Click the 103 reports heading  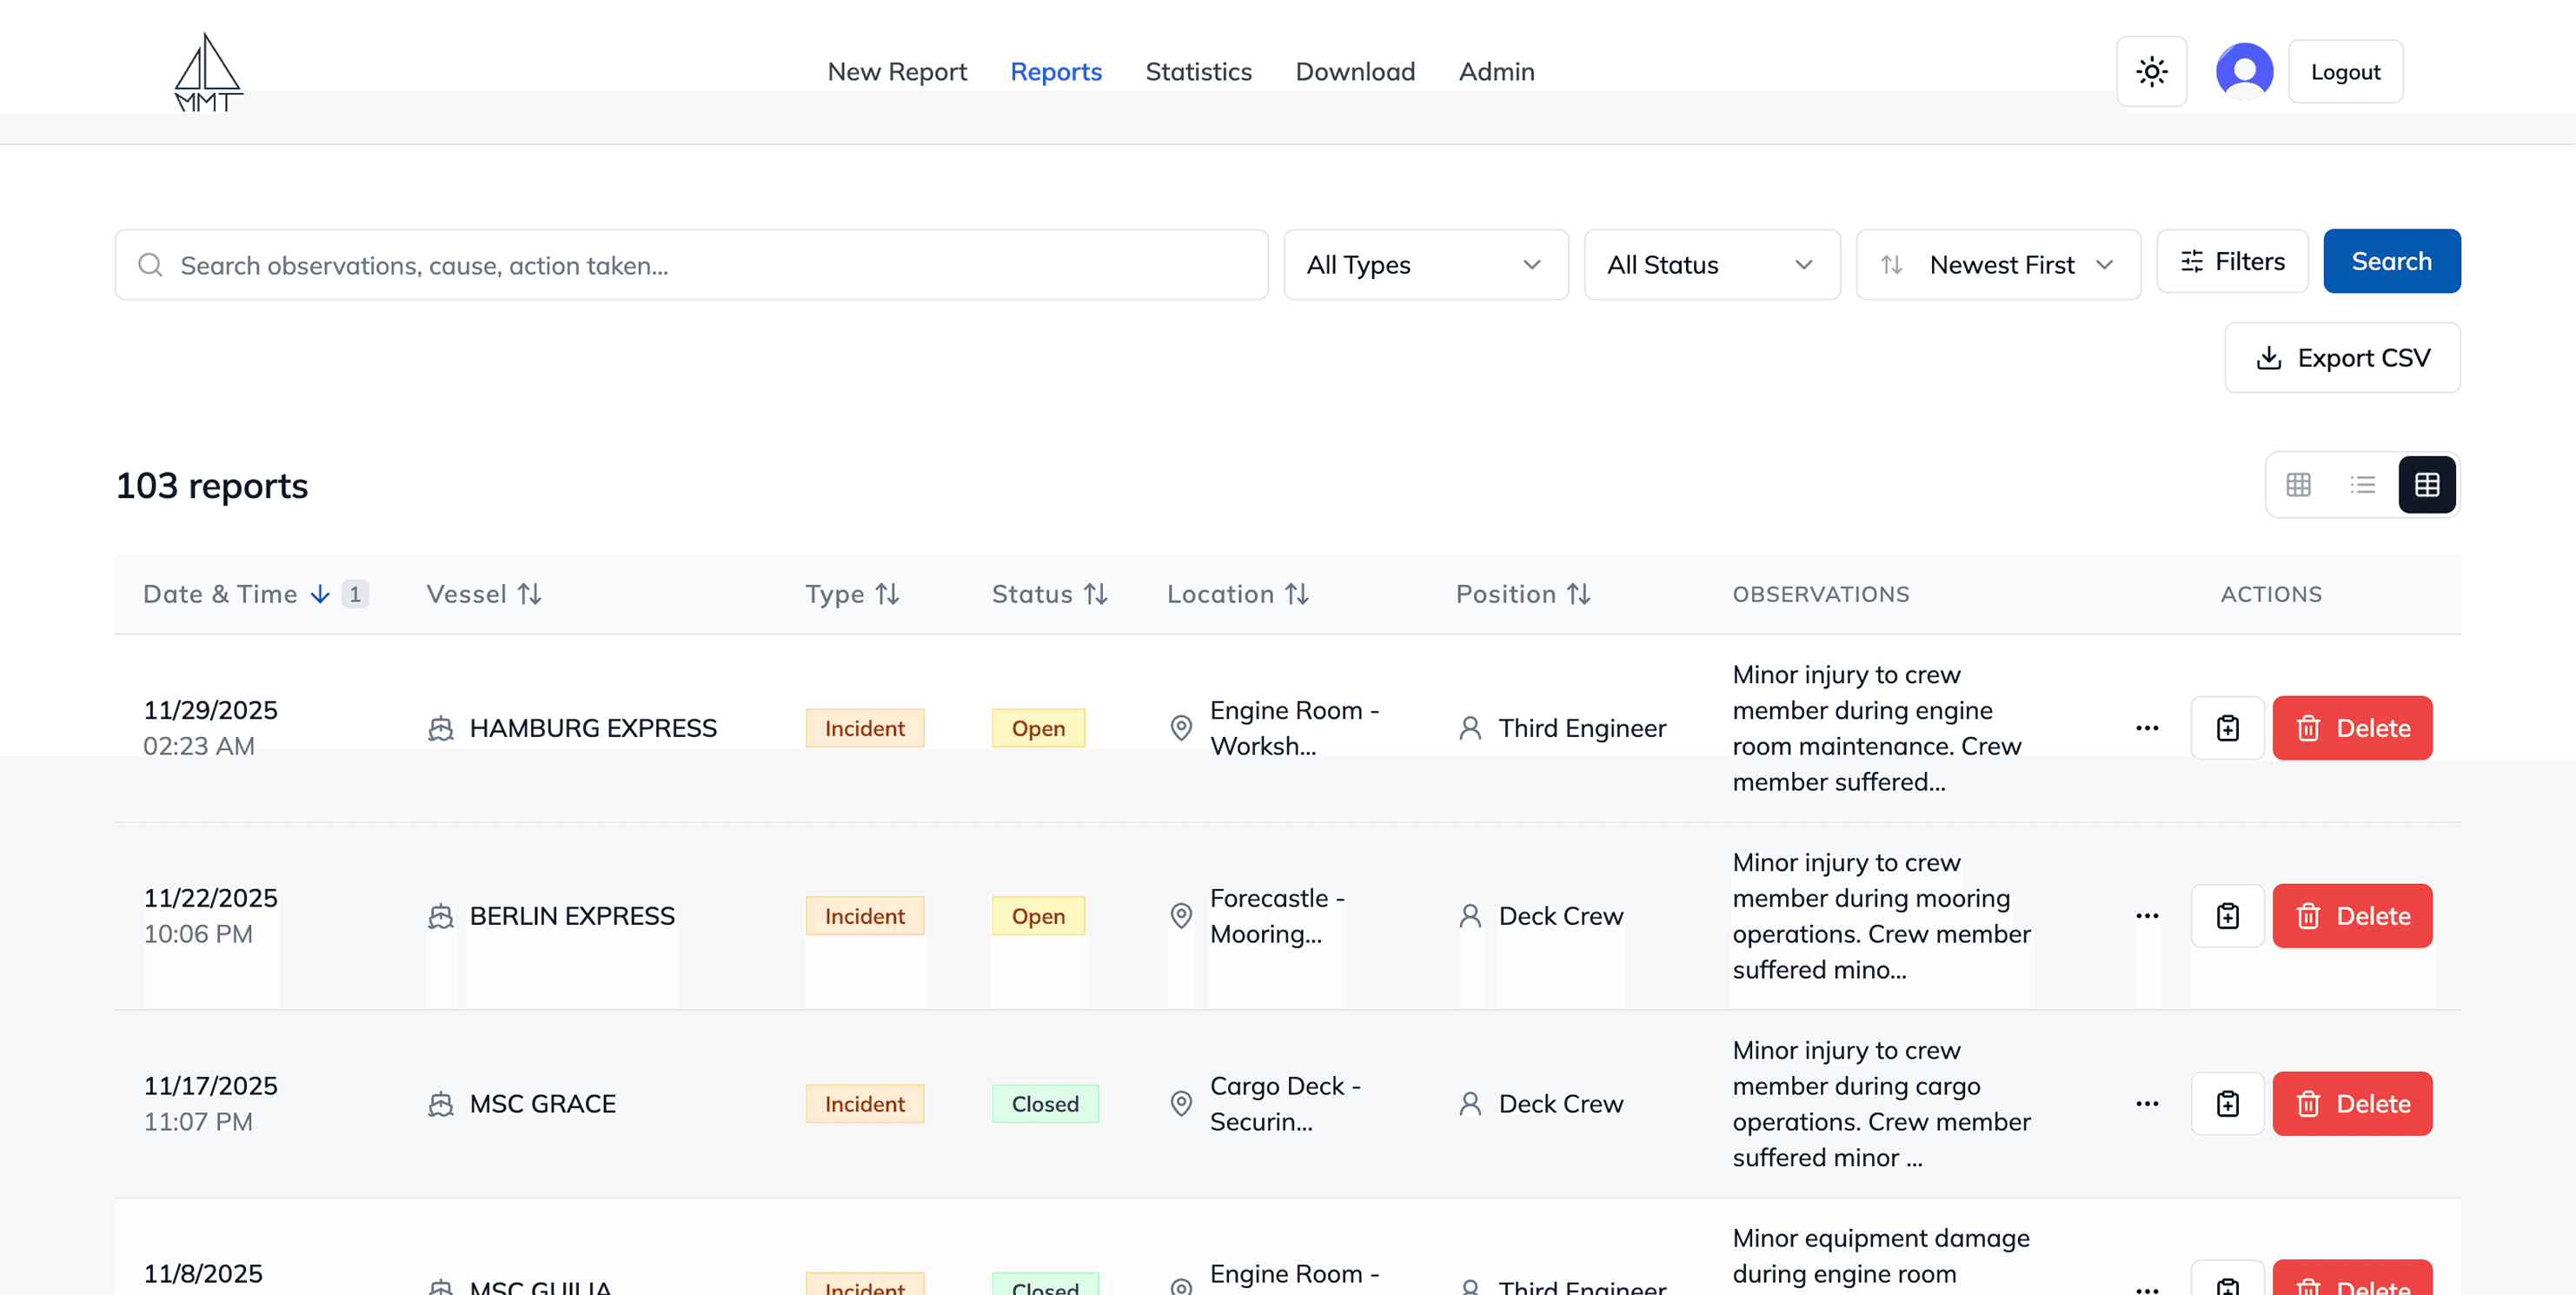(x=212, y=486)
